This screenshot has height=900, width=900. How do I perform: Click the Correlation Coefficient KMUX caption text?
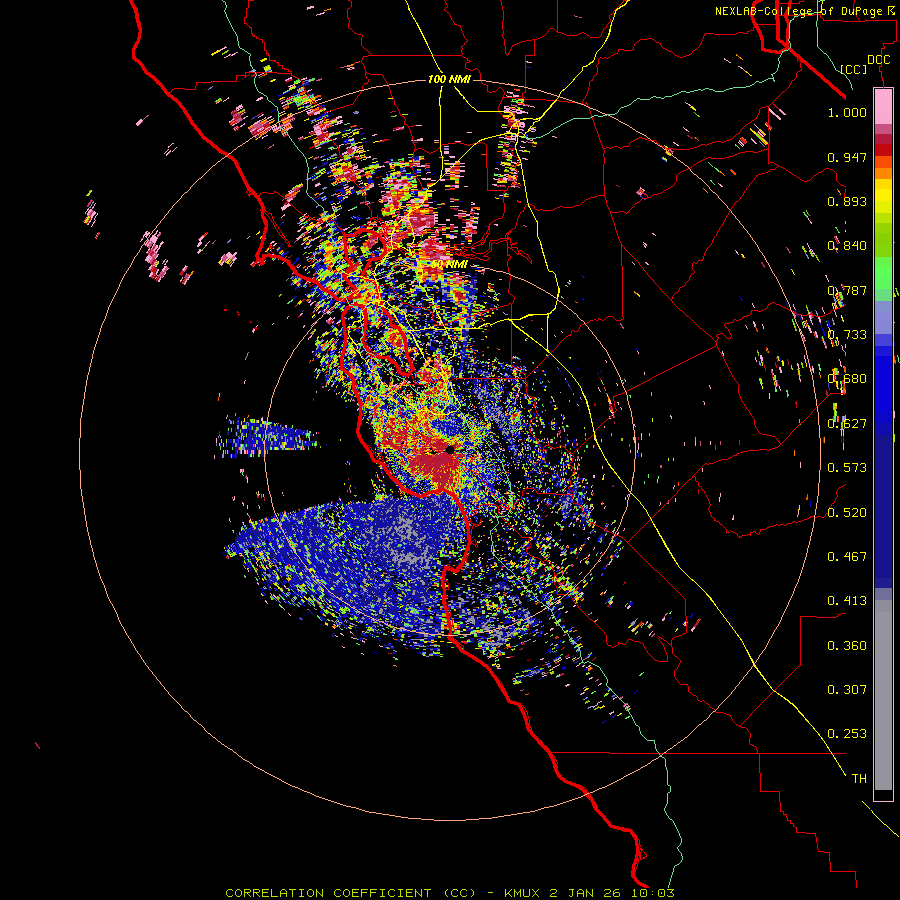click(x=449, y=893)
